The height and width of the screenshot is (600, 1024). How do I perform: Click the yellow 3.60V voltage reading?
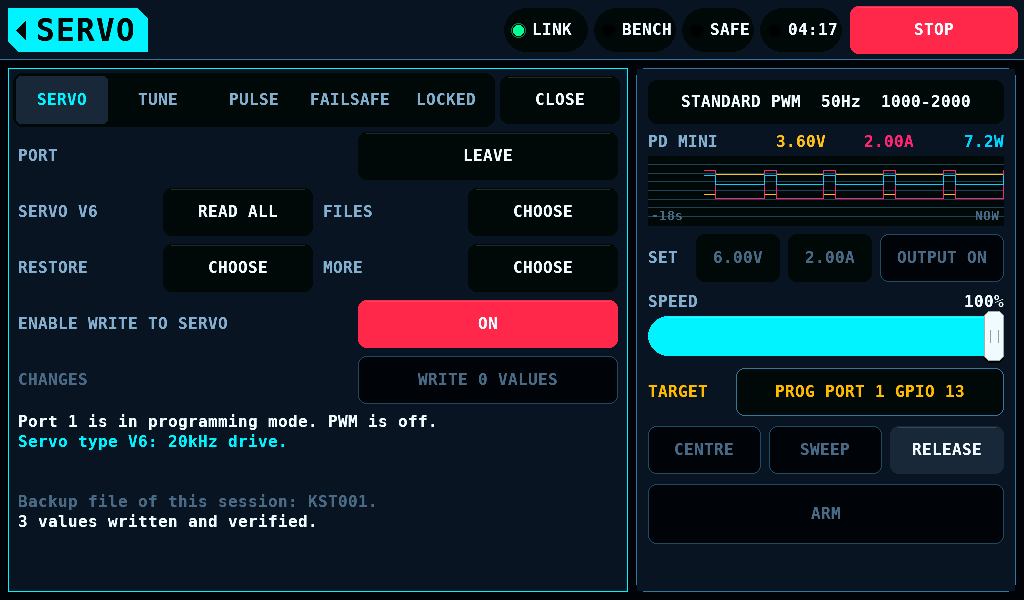pos(800,142)
